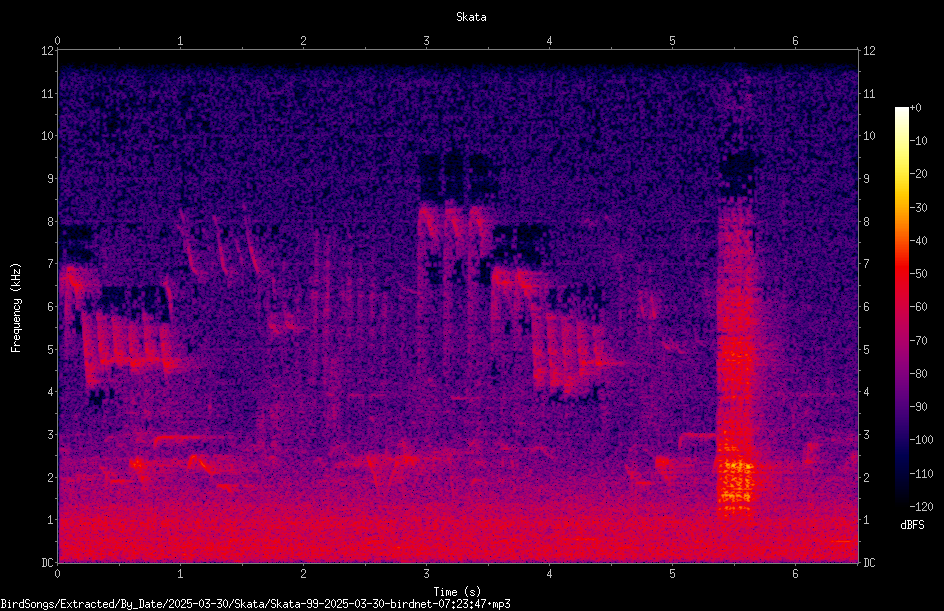Click the "4" tick on the top time axis
This screenshot has width=944, height=611.
click(x=549, y=41)
